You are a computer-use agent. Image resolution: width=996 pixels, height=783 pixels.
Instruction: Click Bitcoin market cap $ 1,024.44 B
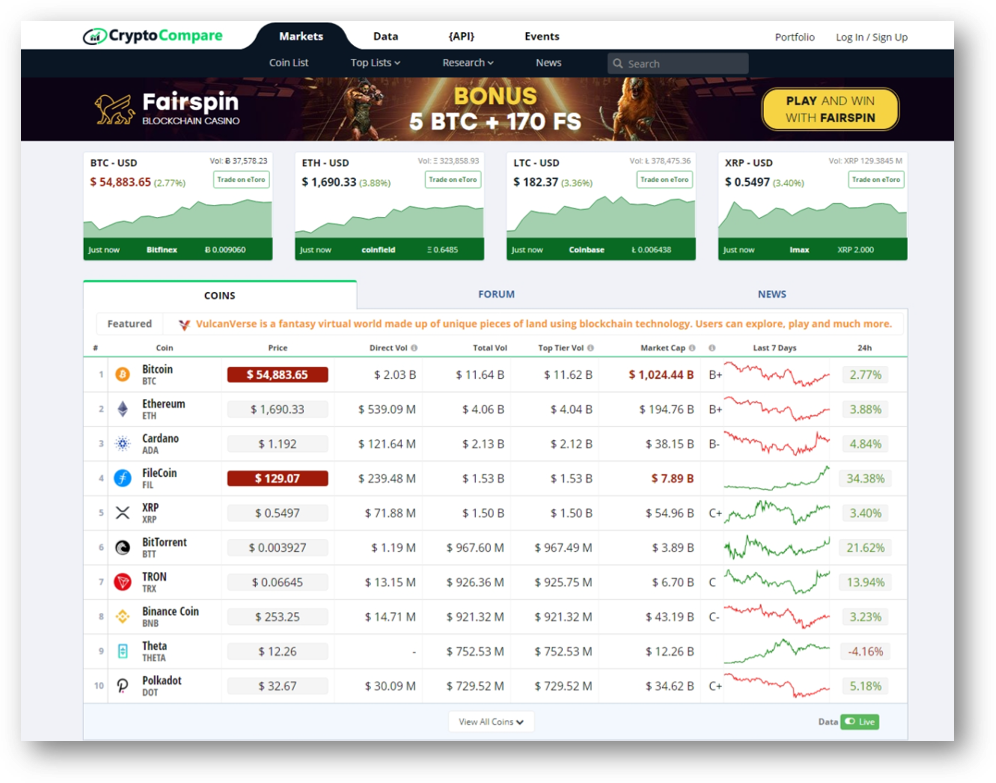point(661,375)
